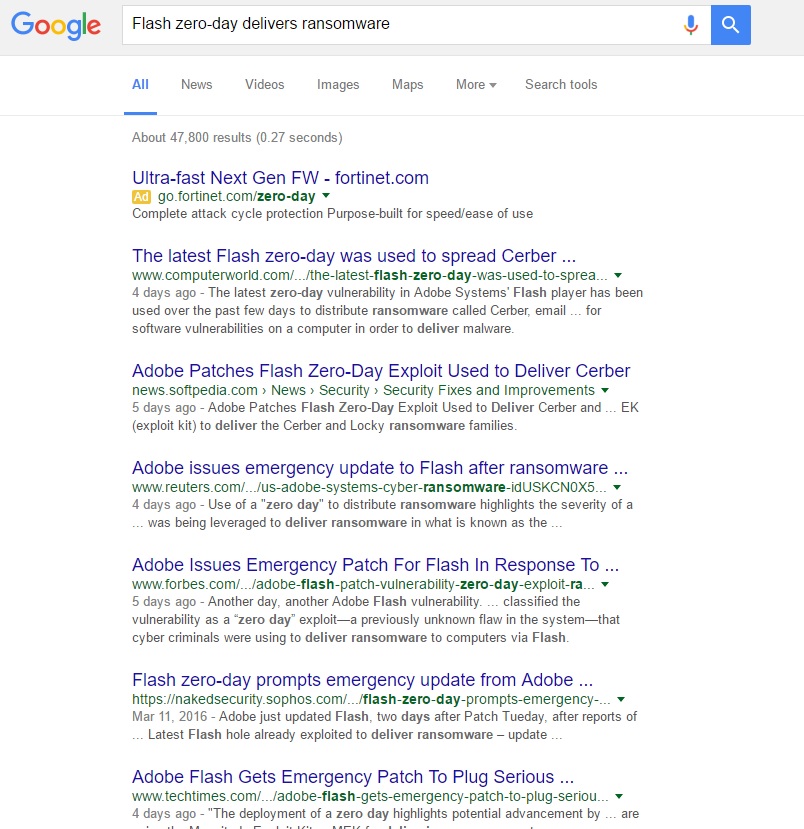Expand dropdown arrow beside reuters.com URL
The height and width of the screenshot is (829, 804).
(x=617, y=487)
